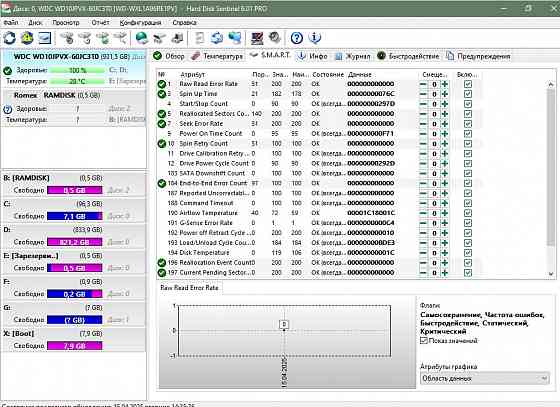Switch to the Быстродействие tab
This screenshot has height=407, width=560.
408,56
